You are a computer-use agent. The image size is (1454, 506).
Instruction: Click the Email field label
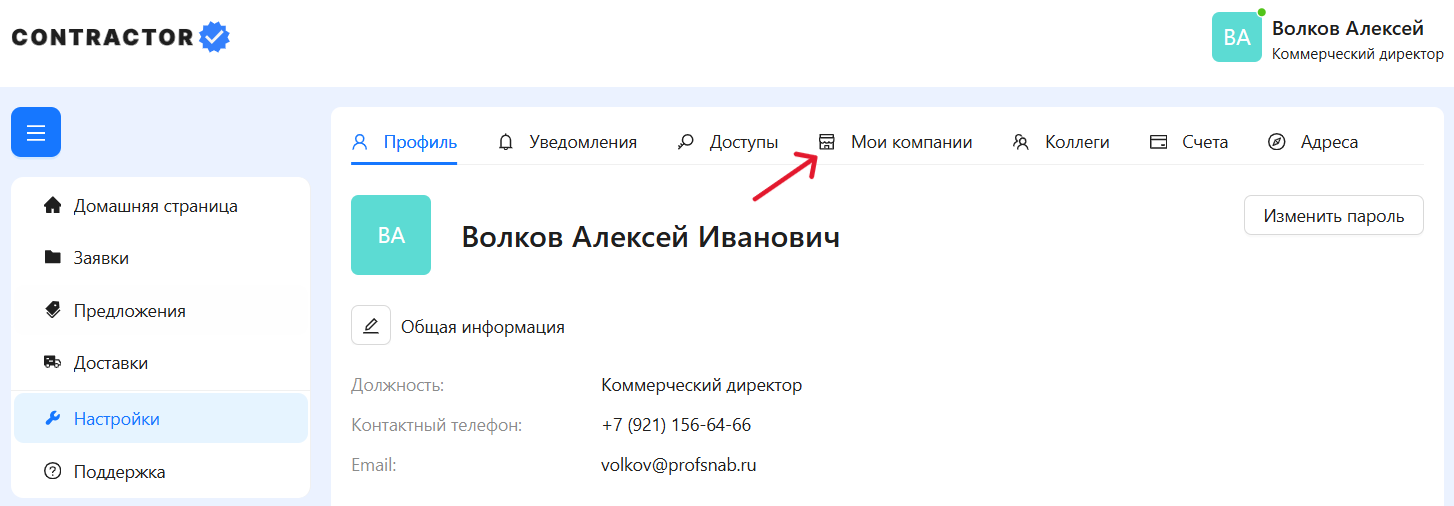(374, 465)
